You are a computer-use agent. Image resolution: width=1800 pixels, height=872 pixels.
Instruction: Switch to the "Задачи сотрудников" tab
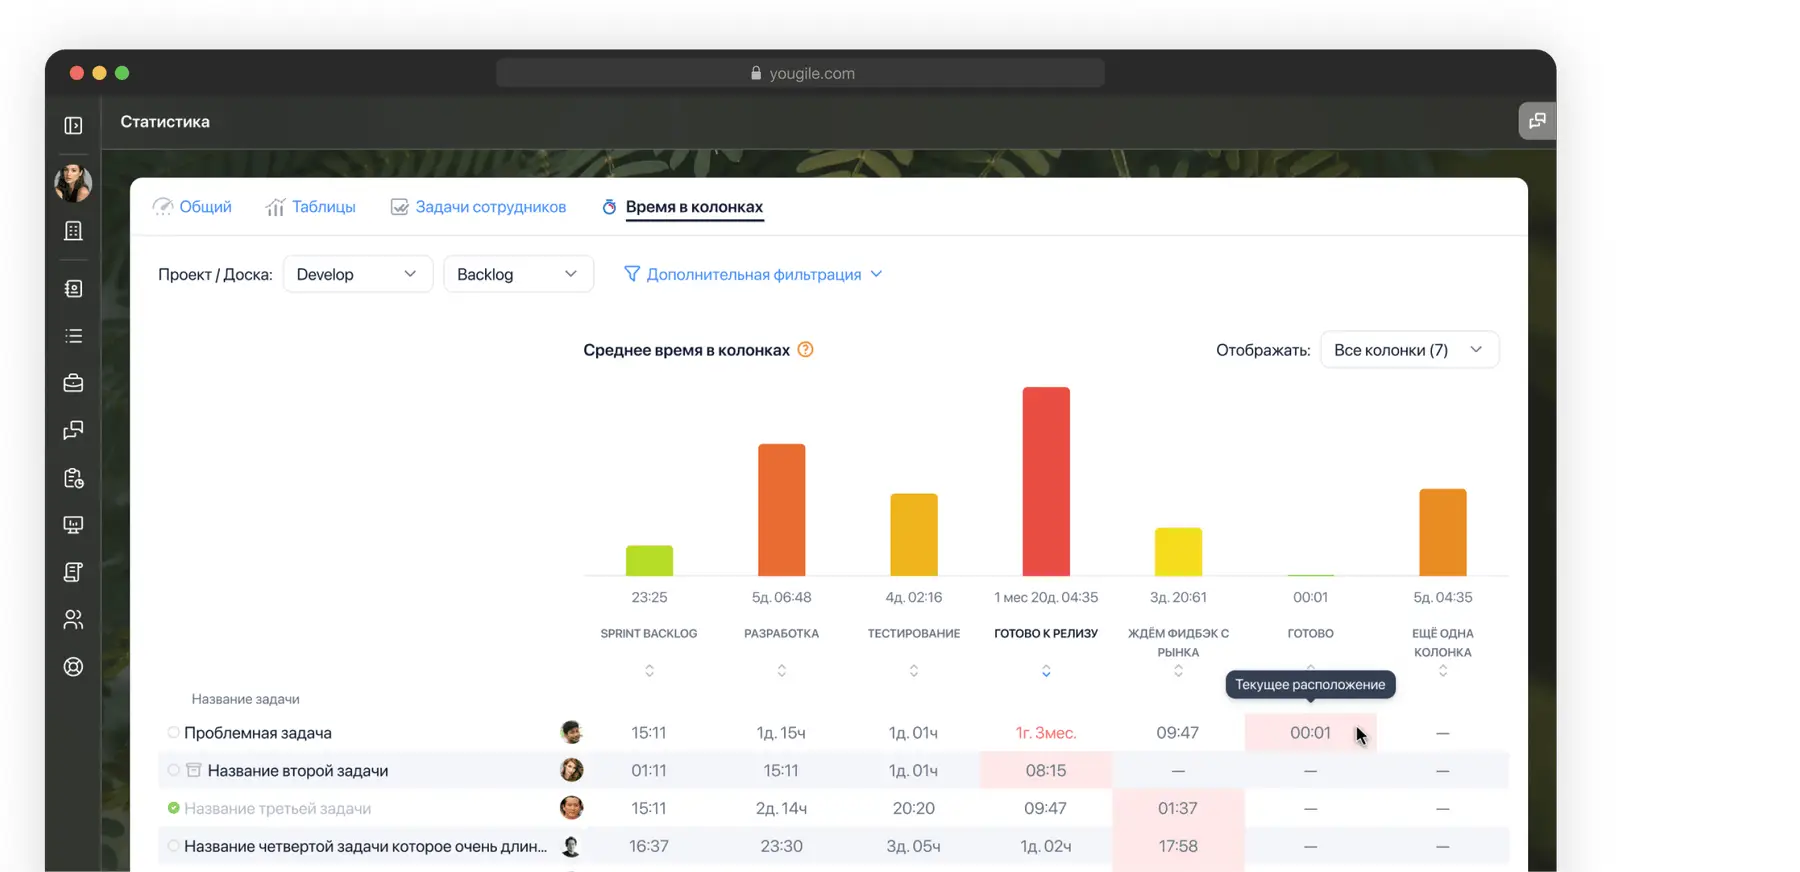click(x=478, y=207)
